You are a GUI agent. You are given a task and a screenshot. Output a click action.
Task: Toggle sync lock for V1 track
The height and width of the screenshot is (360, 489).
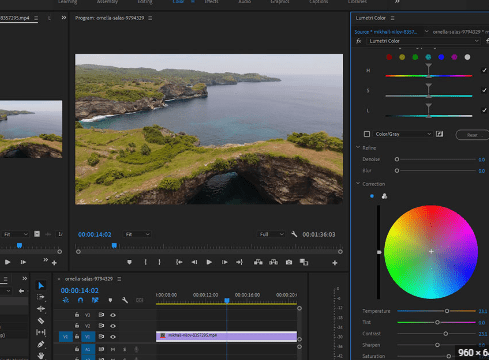click(101, 337)
